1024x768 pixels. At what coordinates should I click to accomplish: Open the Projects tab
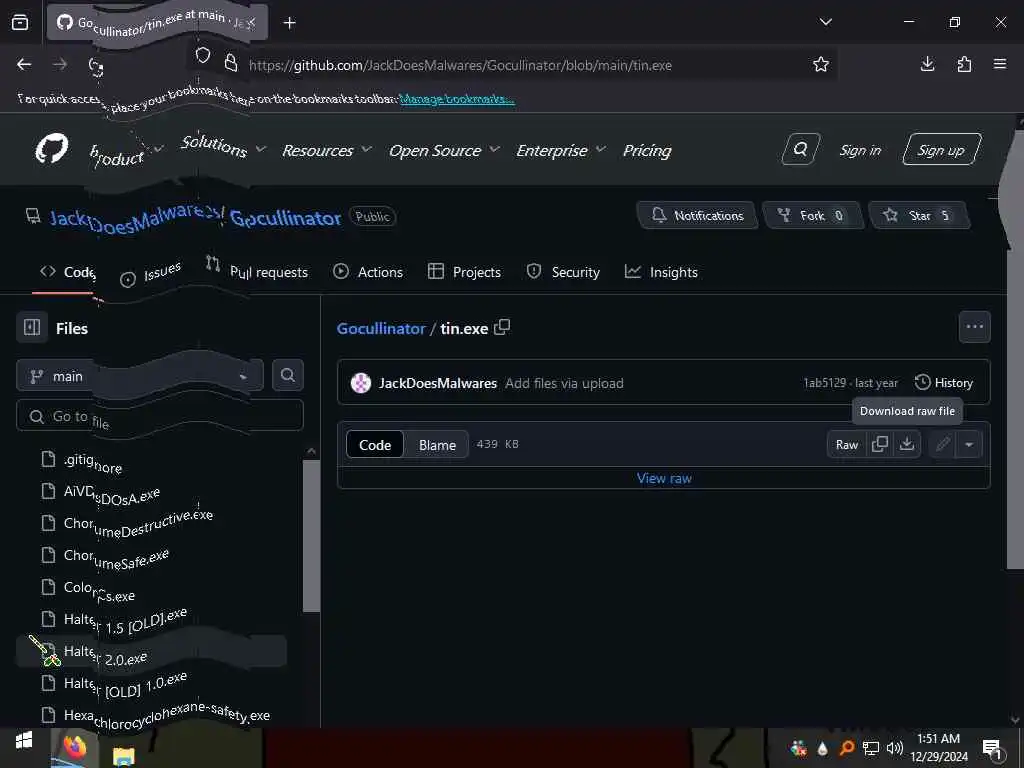click(x=464, y=272)
